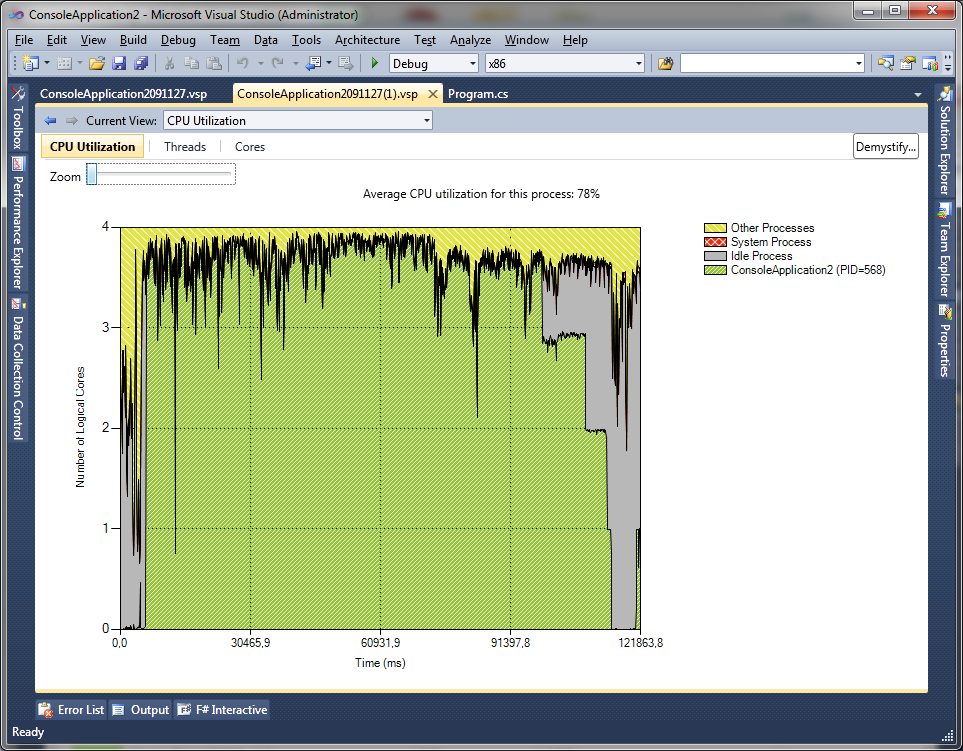963x751 pixels.
Task: Click the ConsoleApplication2 green legend swatch
Action: click(715, 270)
